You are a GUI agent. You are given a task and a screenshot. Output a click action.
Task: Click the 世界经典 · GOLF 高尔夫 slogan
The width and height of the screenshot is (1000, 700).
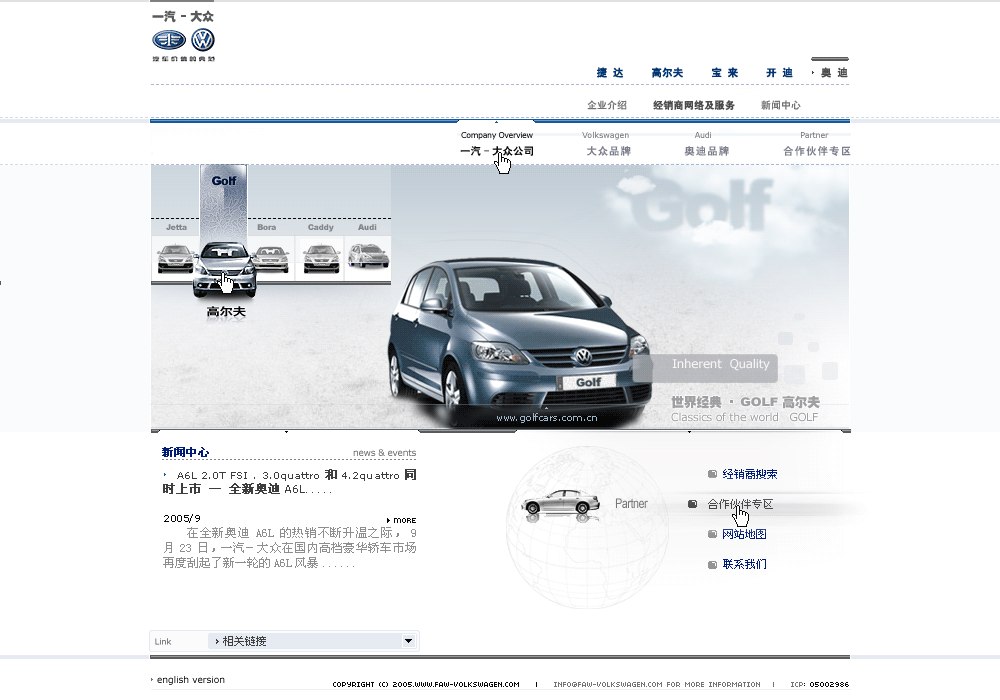point(745,402)
